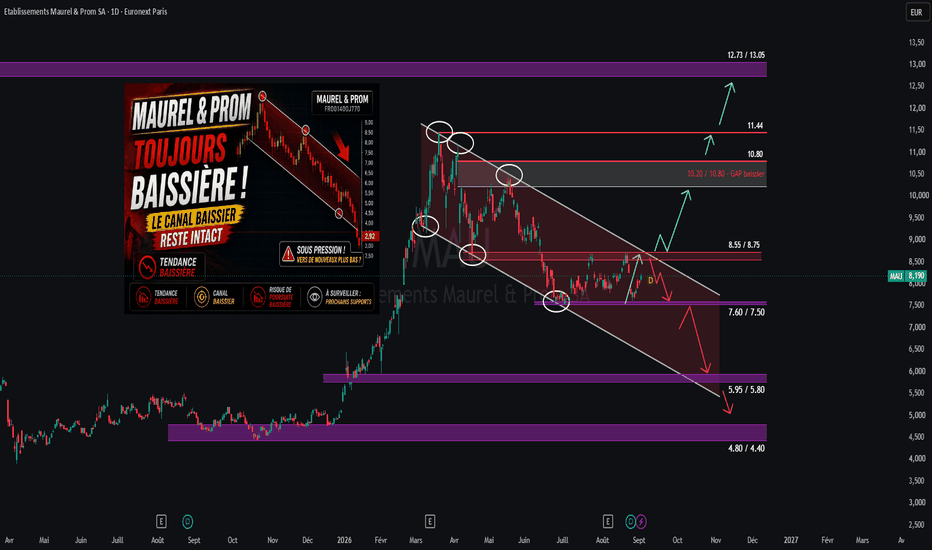Click the green MAU ticker tag
This screenshot has height=550, width=932.
pyautogui.click(x=896, y=276)
